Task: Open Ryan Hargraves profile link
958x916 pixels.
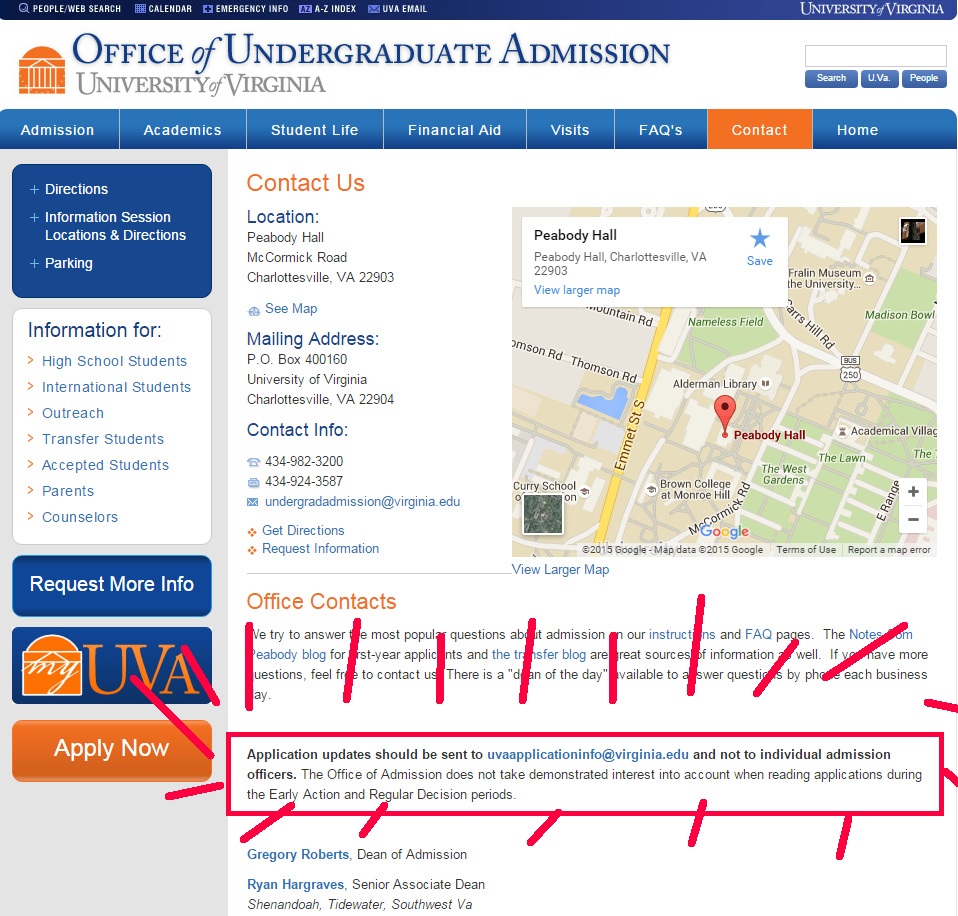Action: pyautogui.click(x=296, y=885)
